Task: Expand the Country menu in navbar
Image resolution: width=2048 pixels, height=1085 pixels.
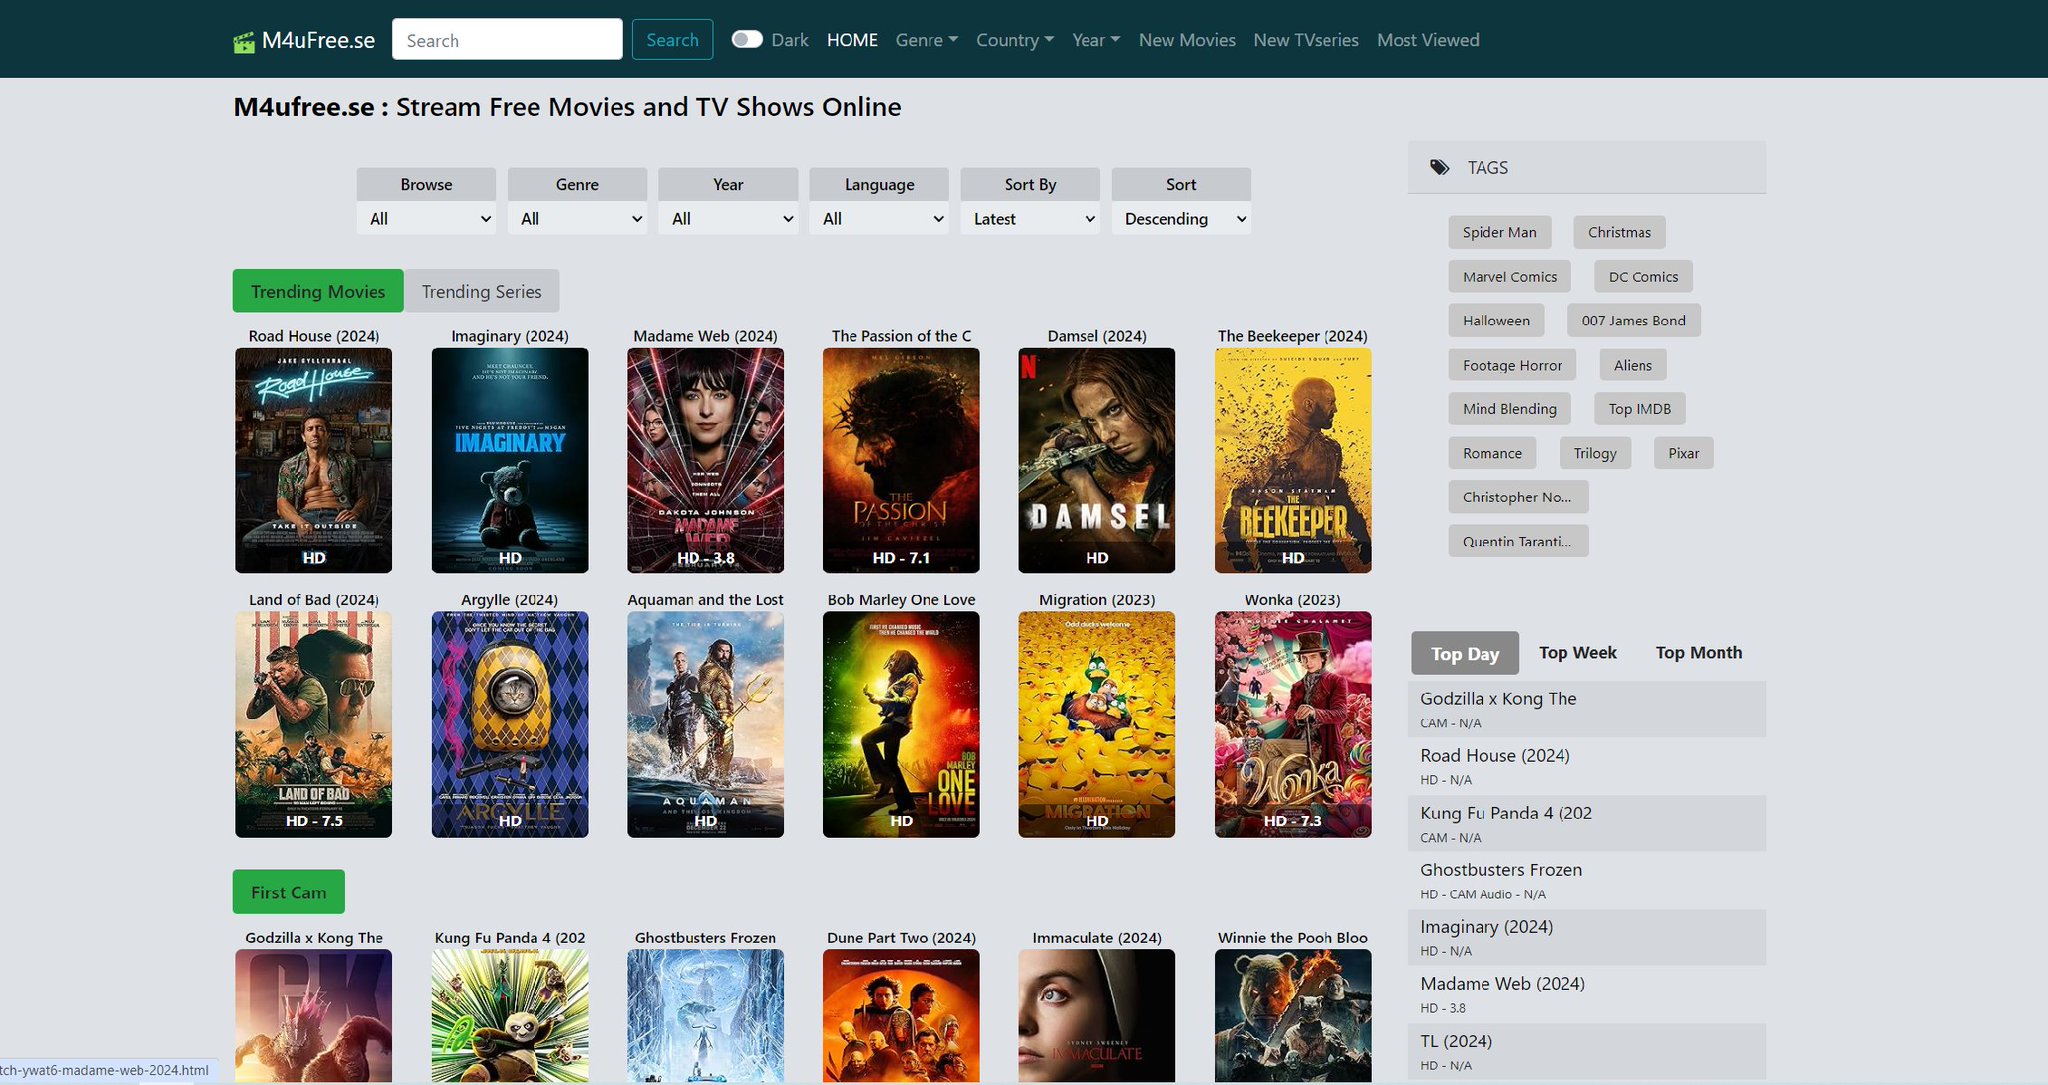Action: pos(1015,40)
